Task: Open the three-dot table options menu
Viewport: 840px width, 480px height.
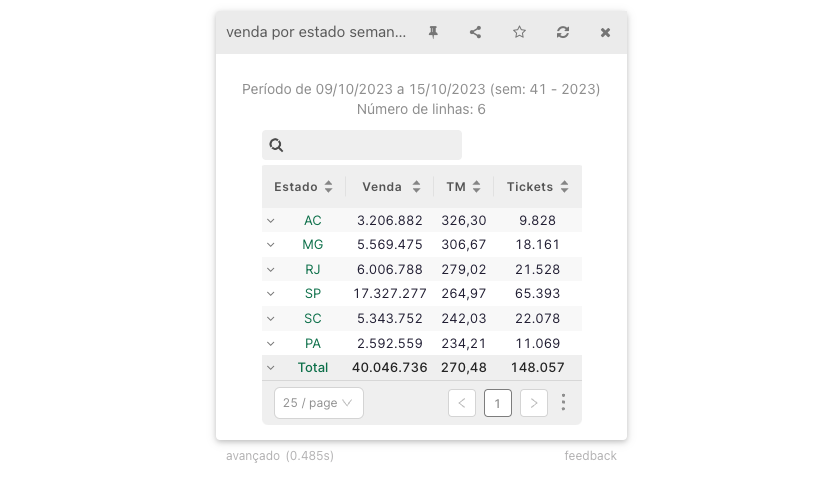Action: coord(563,402)
